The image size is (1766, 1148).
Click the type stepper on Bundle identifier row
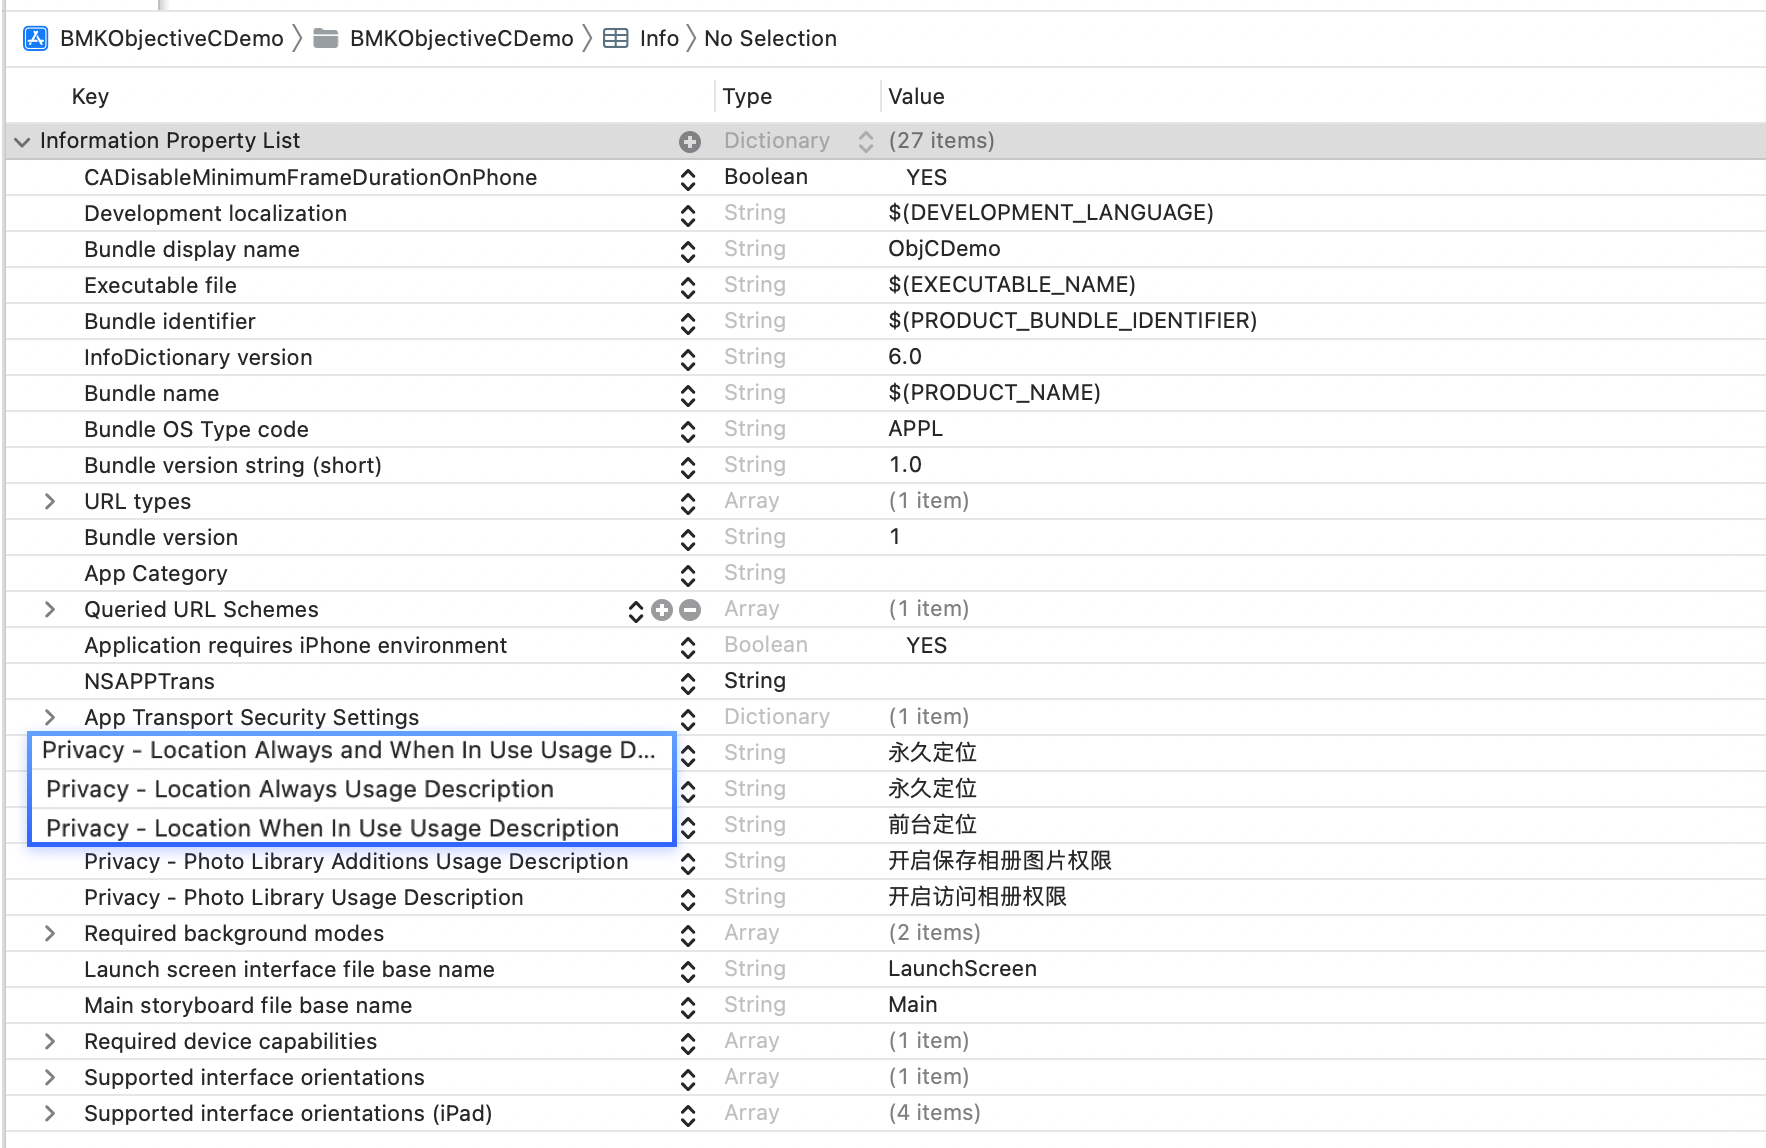click(x=687, y=322)
